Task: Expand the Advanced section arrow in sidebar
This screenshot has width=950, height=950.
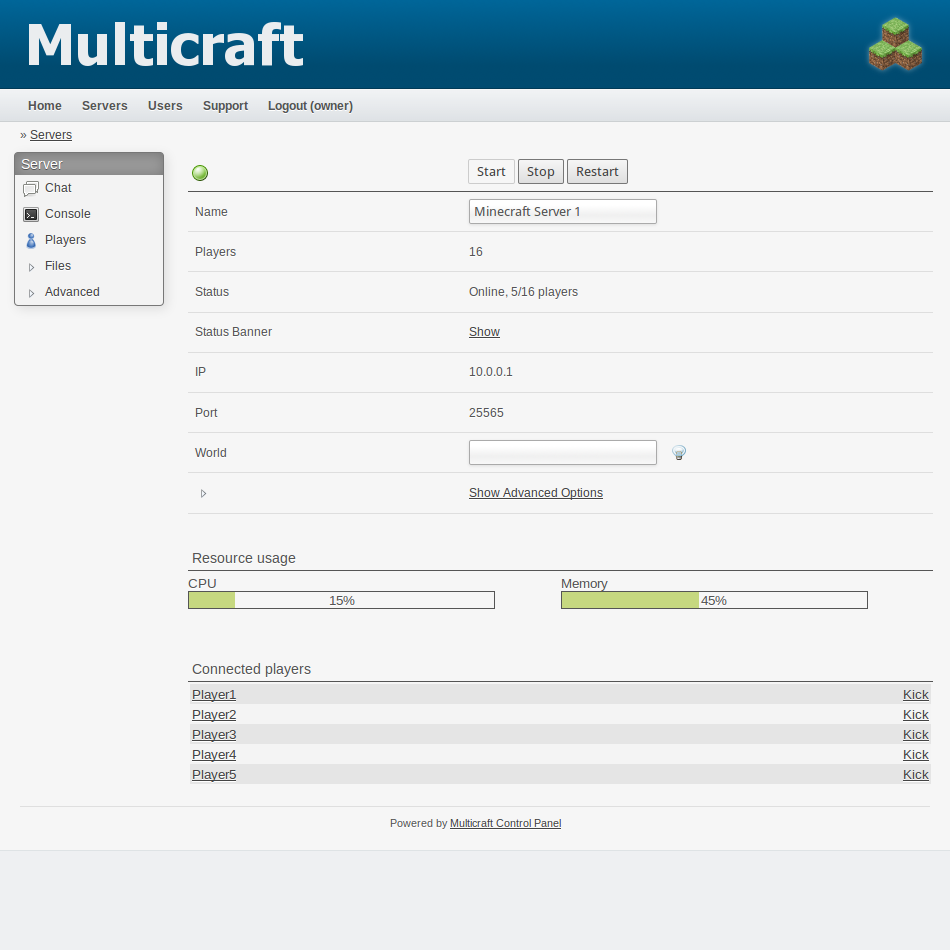Action: click(x=32, y=293)
